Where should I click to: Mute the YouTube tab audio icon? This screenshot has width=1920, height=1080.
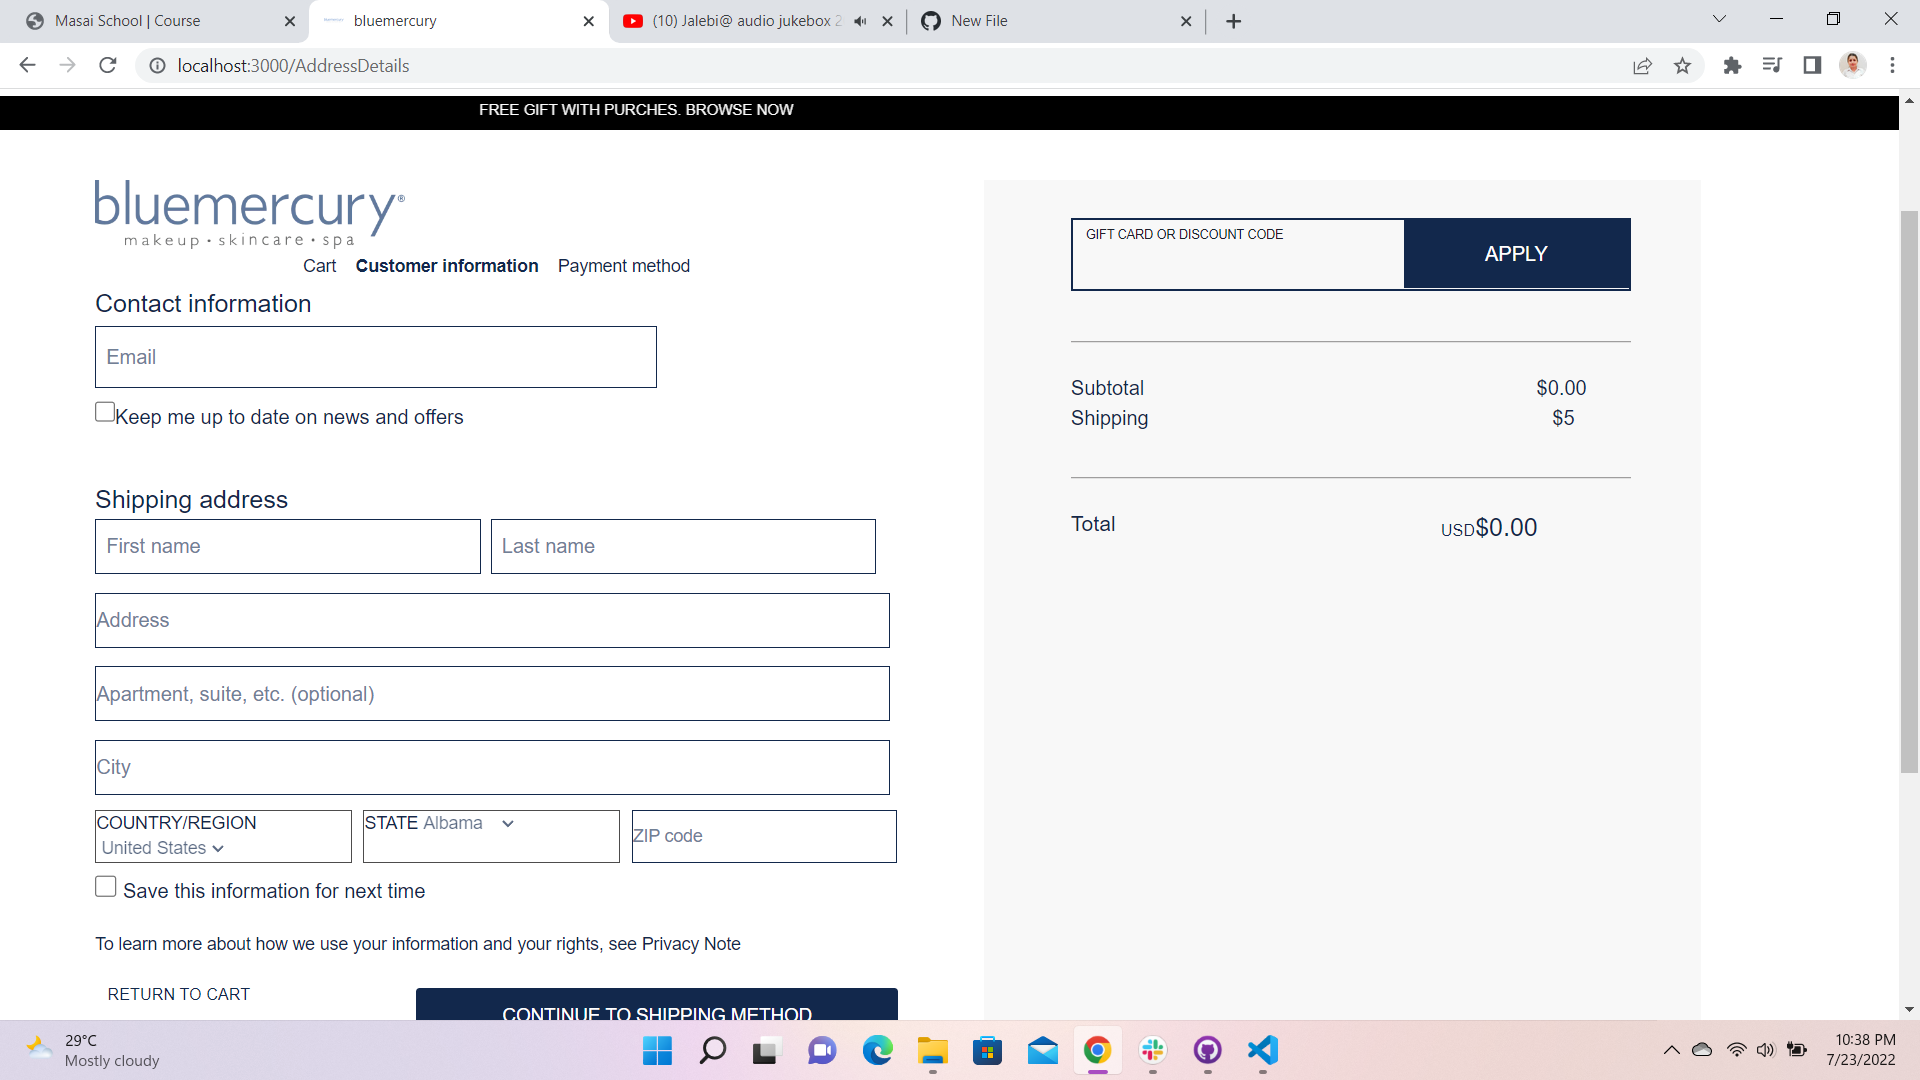(860, 21)
